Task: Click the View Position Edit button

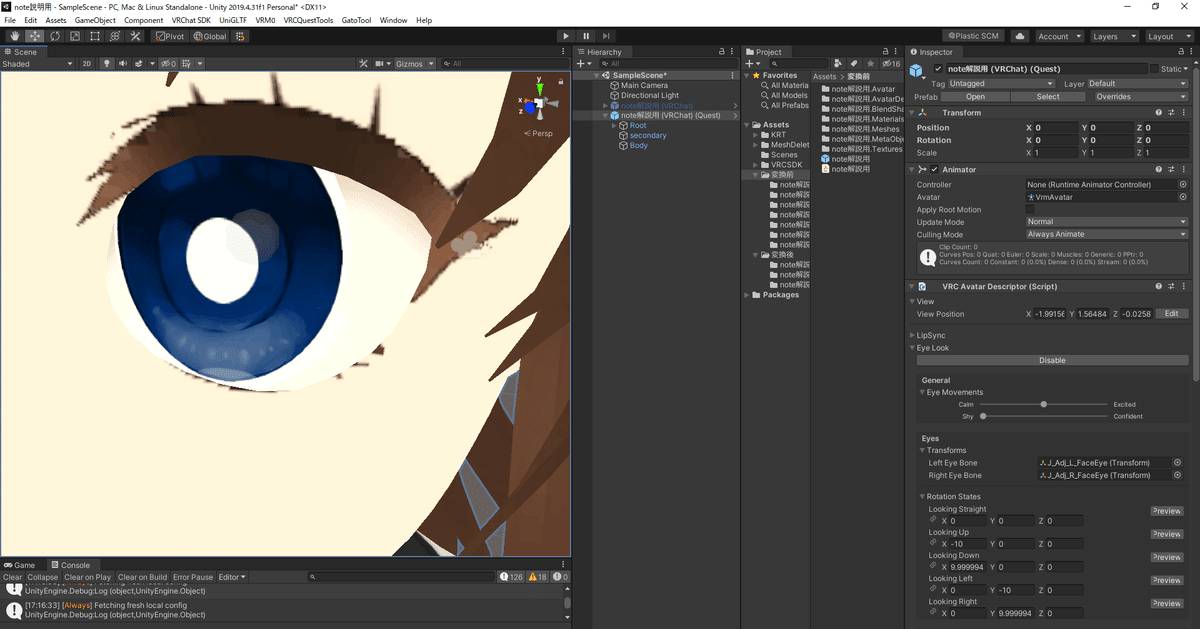Action: (1172, 314)
